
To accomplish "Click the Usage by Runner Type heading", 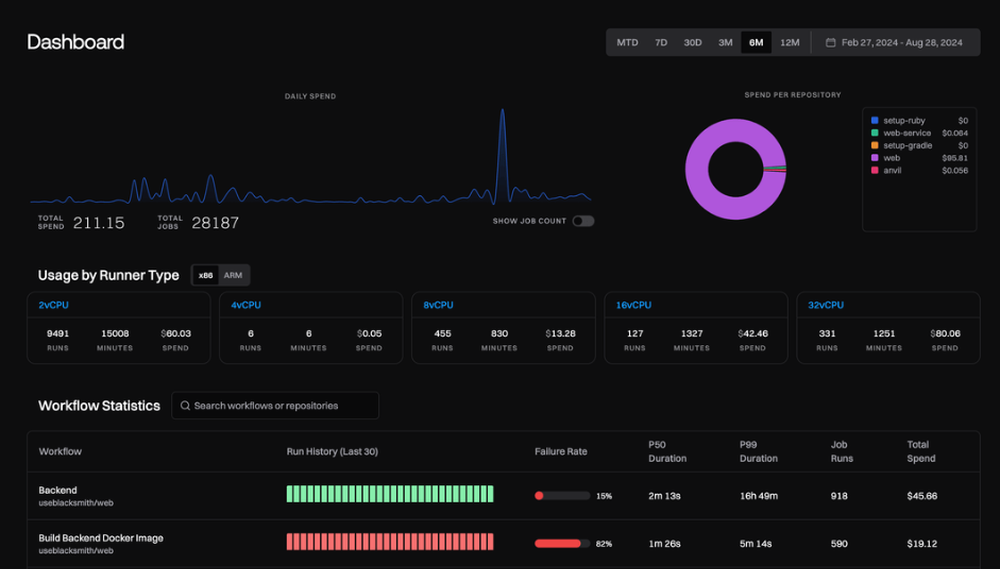I will coord(108,276).
